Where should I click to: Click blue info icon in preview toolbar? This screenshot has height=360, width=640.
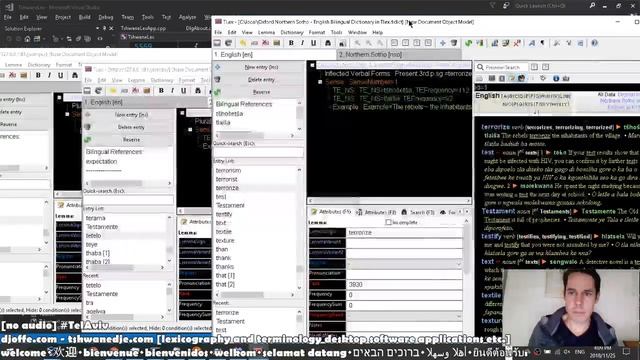pyautogui.click(x=556, y=78)
